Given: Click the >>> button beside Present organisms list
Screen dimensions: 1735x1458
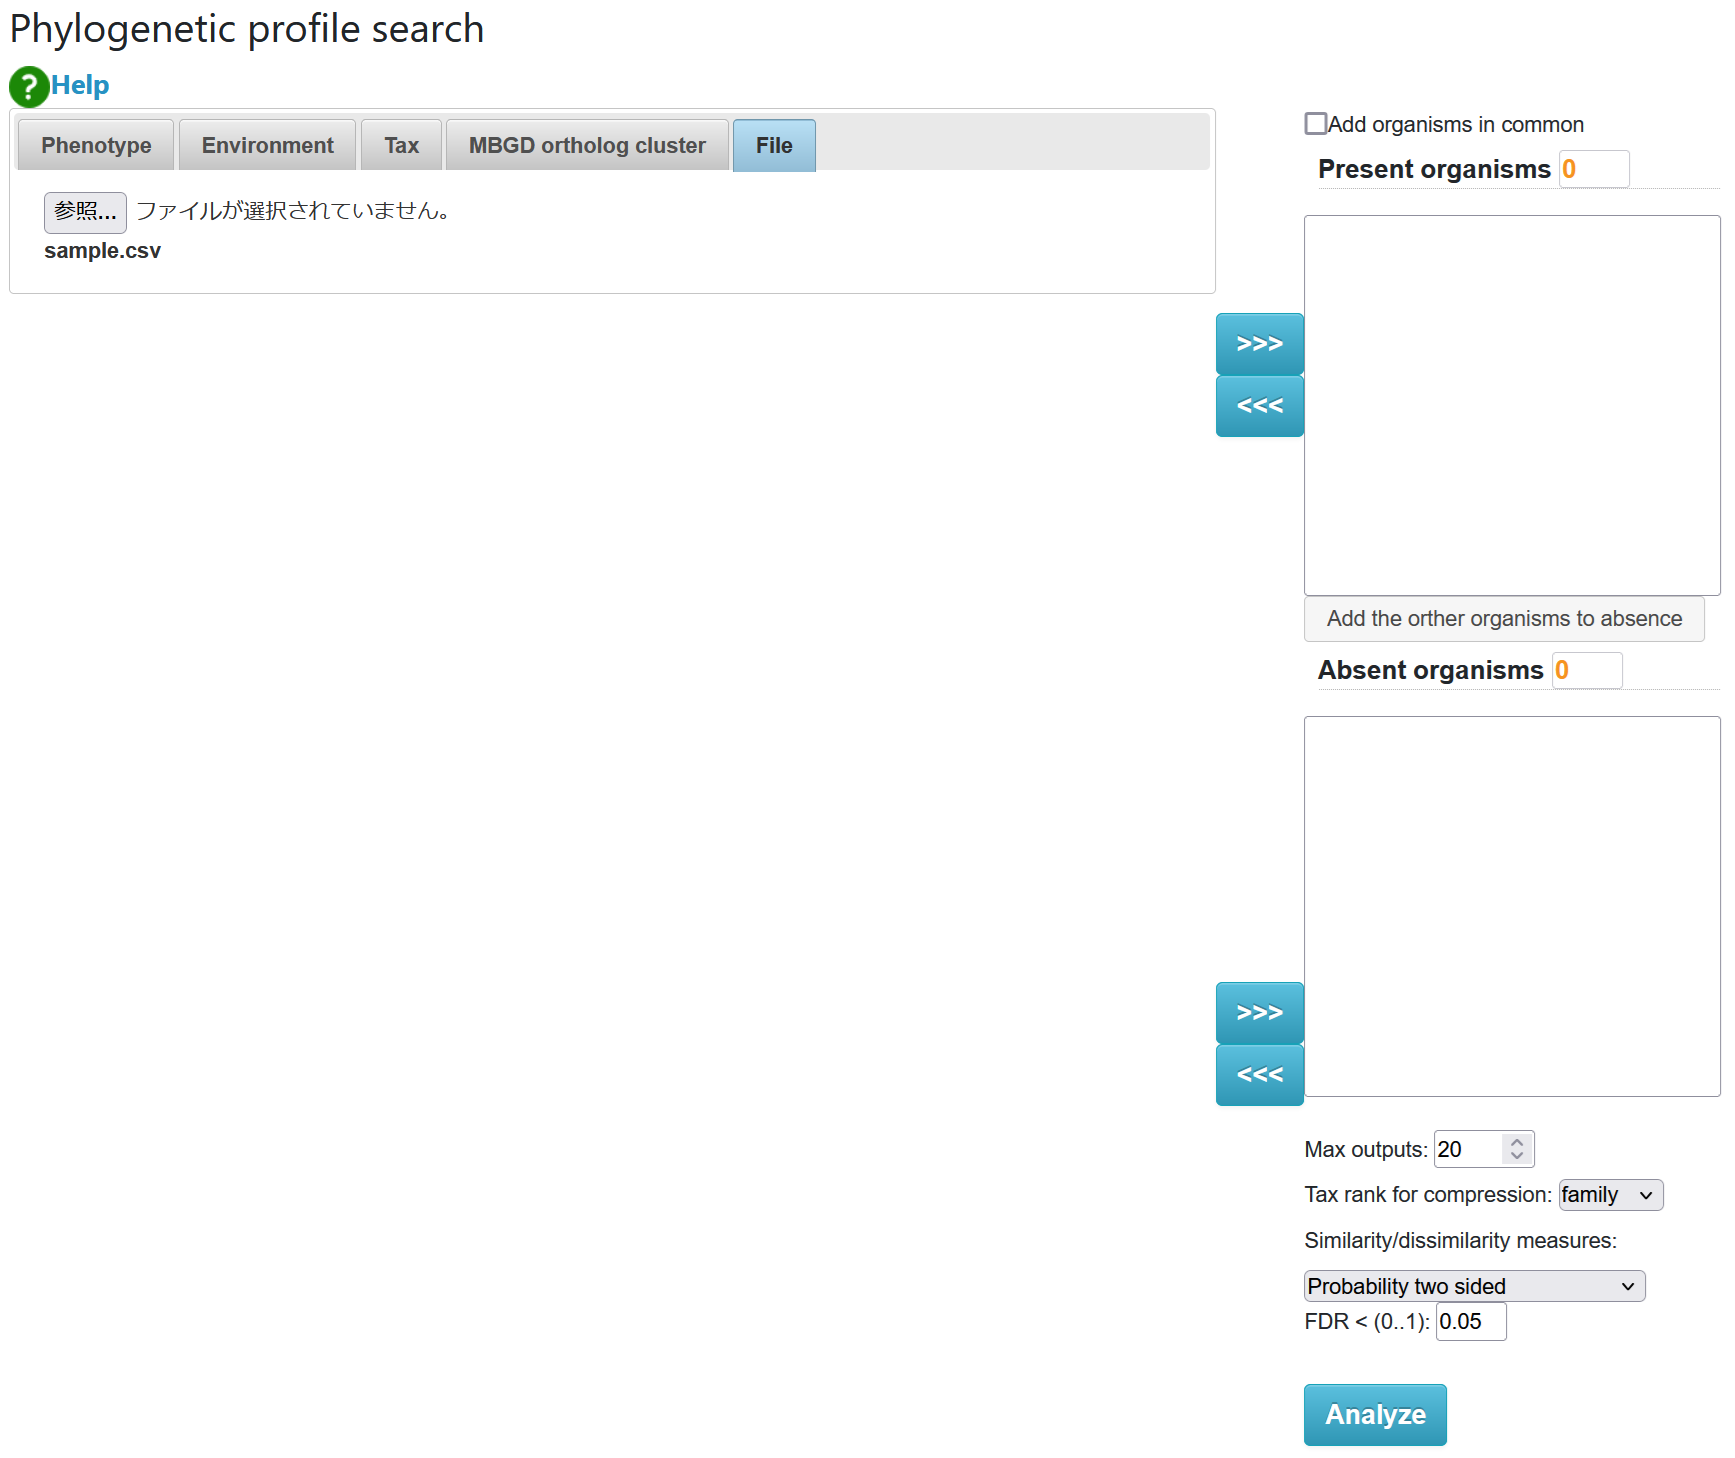Looking at the screenshot, I should click(x=1259, y=344).
